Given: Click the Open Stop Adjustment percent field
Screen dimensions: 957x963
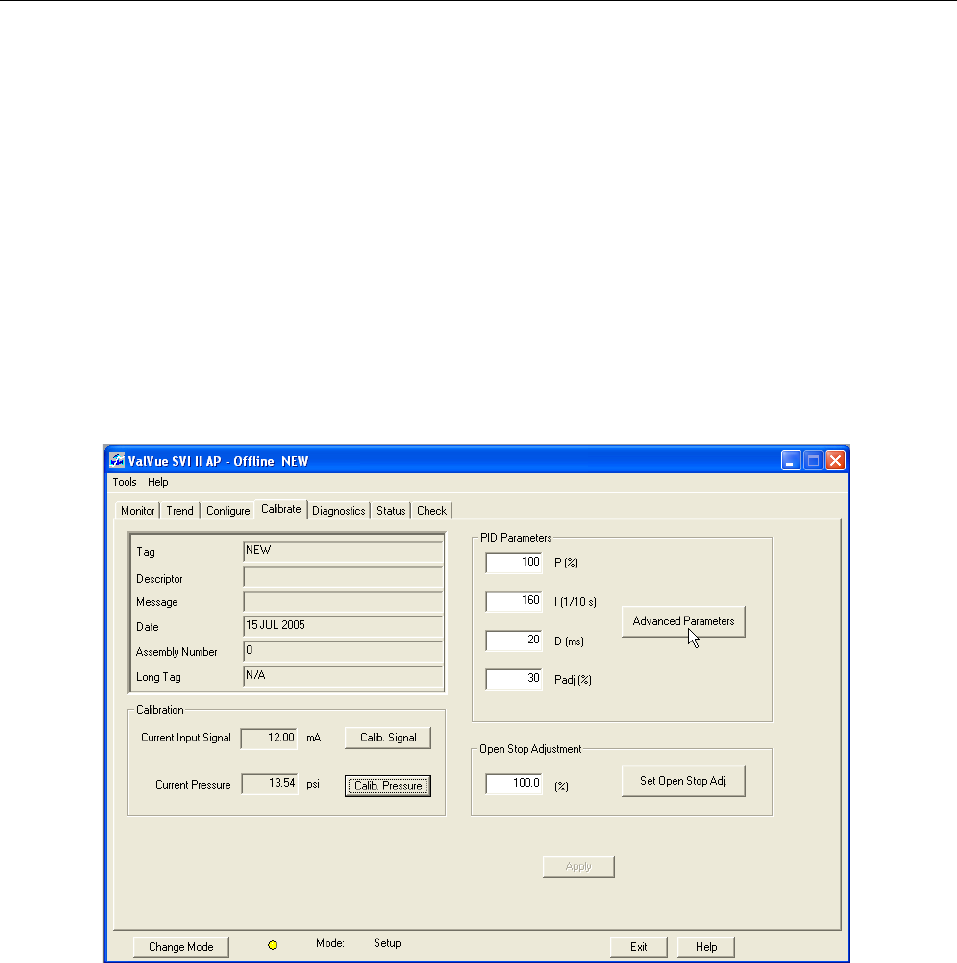Looking at the screenshot, I should [514, 784].
